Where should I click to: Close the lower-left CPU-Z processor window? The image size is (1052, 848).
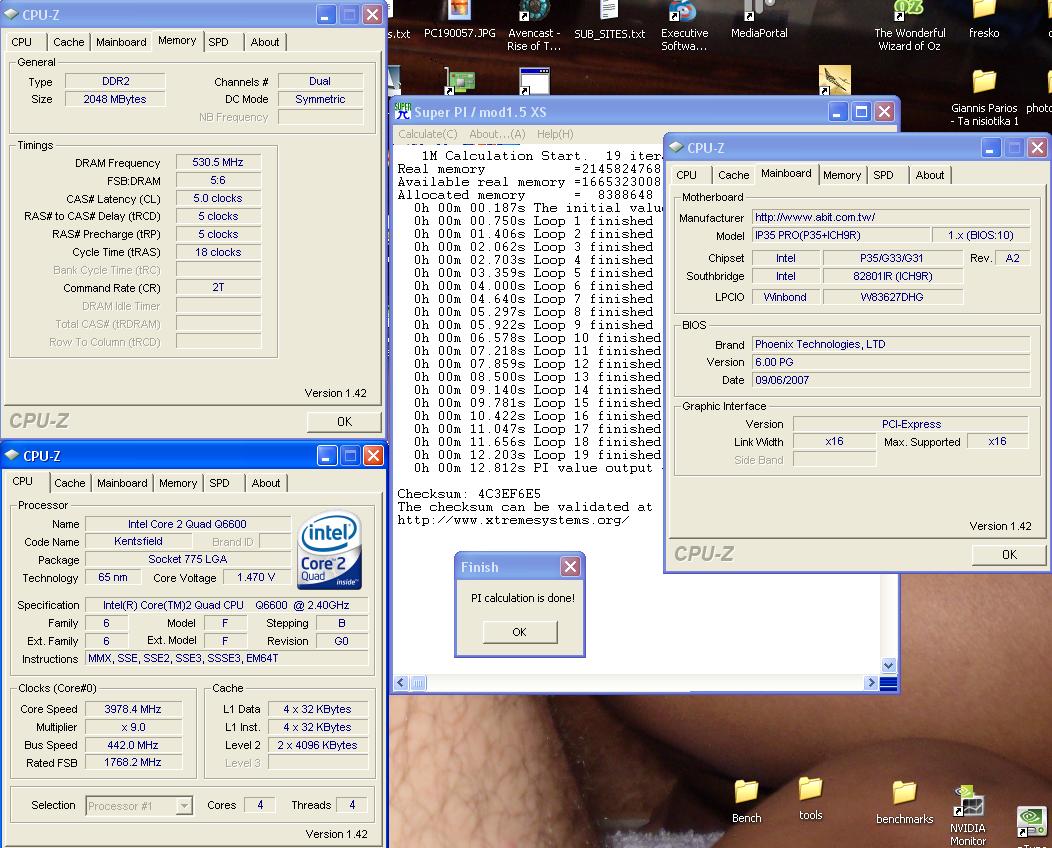click(373, 456)
